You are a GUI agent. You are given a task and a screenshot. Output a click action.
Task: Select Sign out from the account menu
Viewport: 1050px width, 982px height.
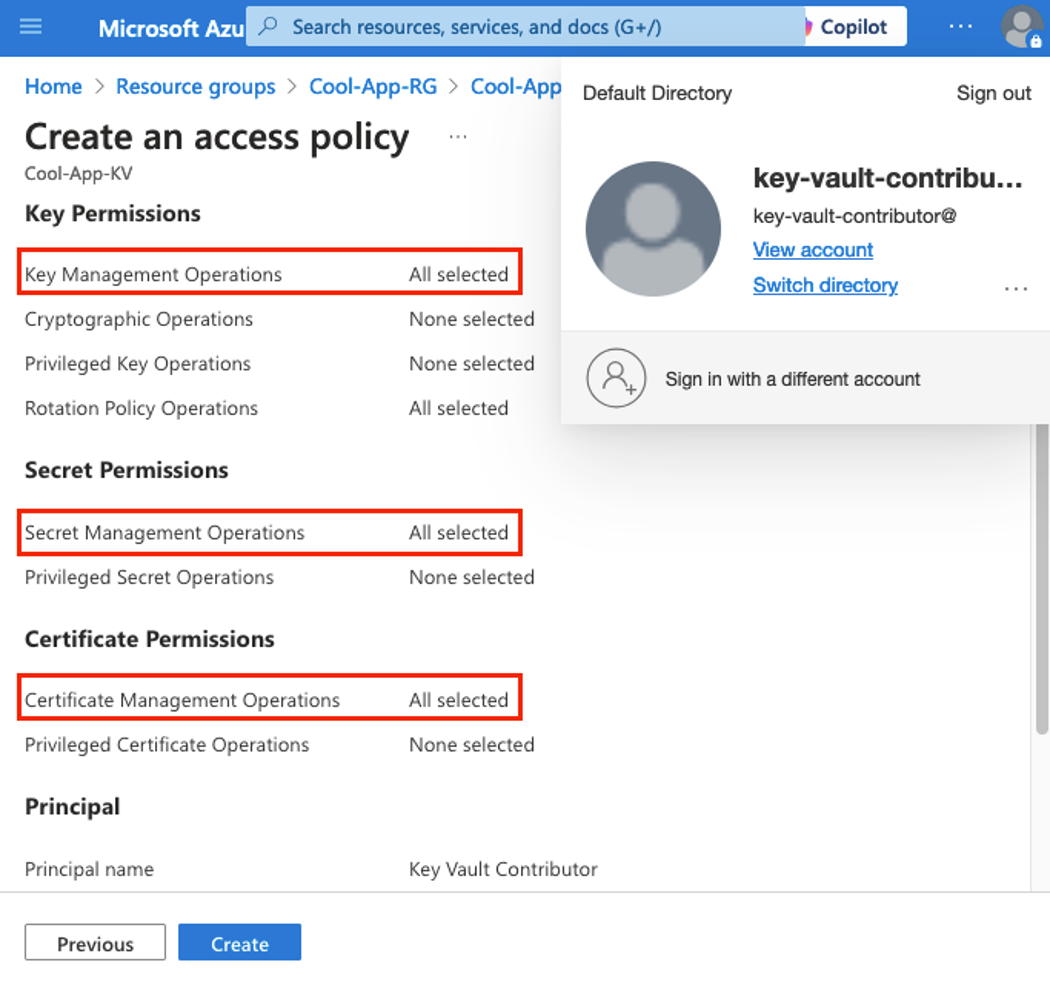click(x=993, y=92)
